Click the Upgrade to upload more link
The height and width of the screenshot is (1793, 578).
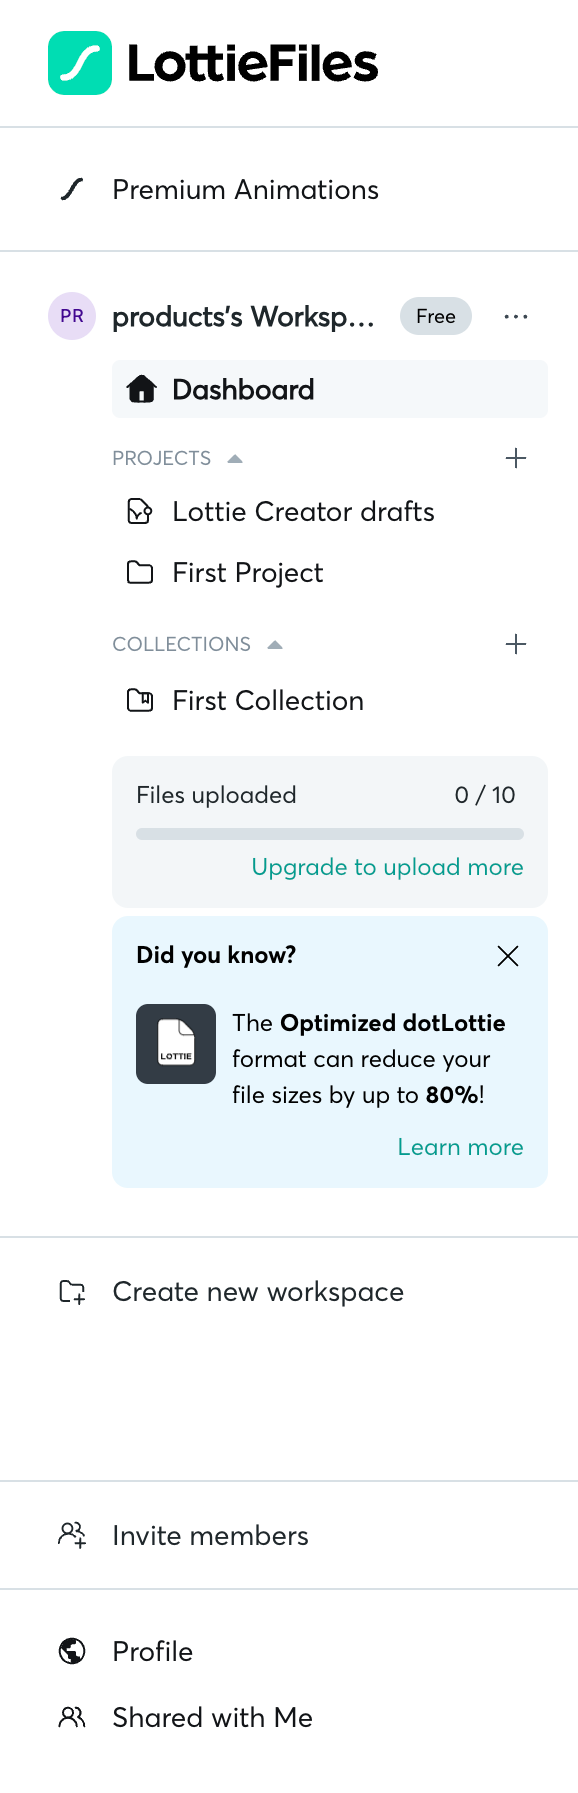click(x=387, y=867)
